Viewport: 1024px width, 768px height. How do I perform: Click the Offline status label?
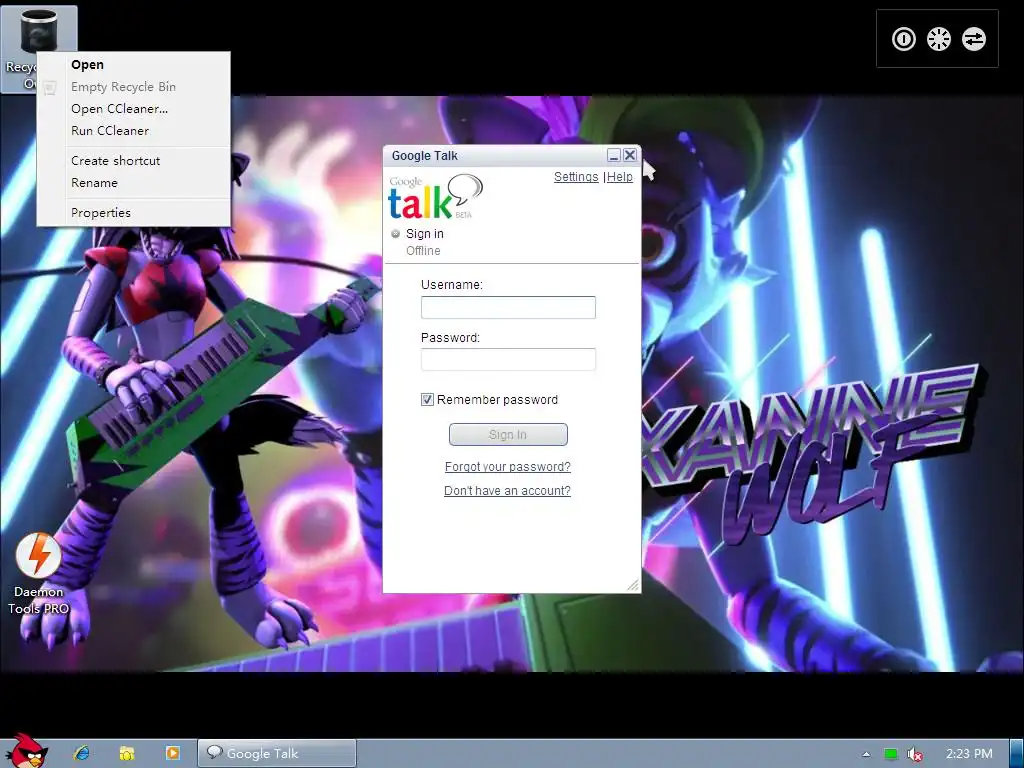(423, 251)
